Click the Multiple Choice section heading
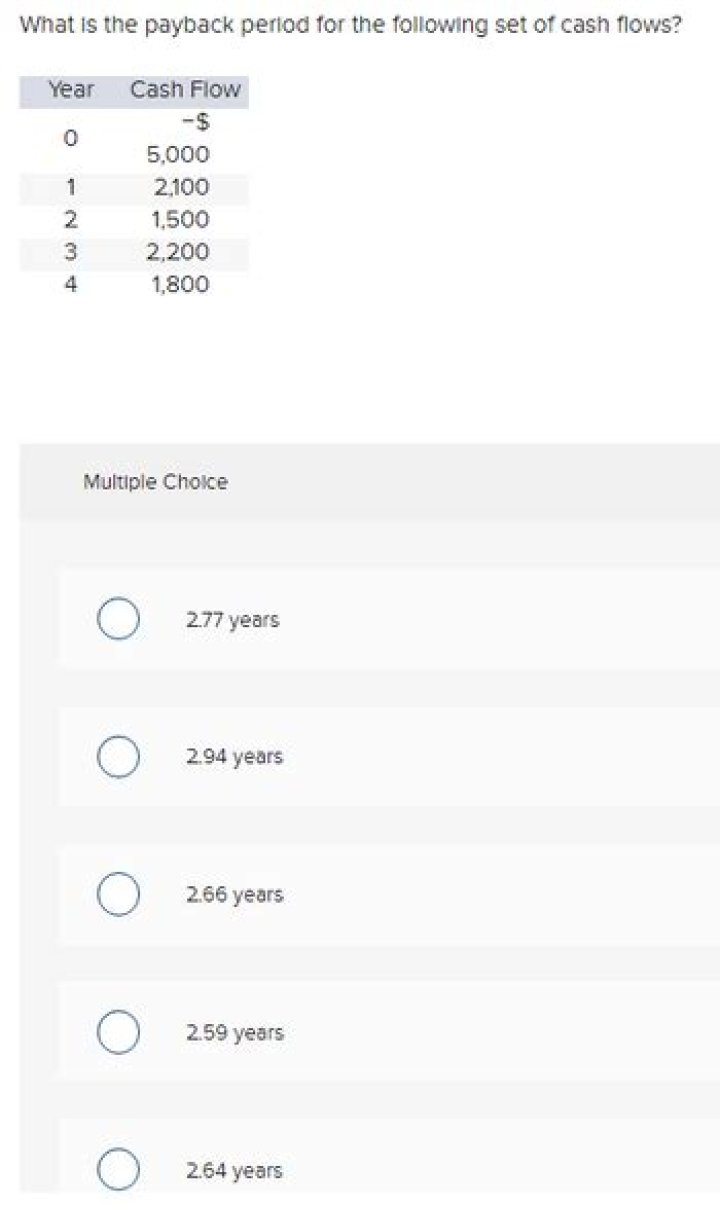This screenshot has width=720, height=1205. click(x=155, y=482)
